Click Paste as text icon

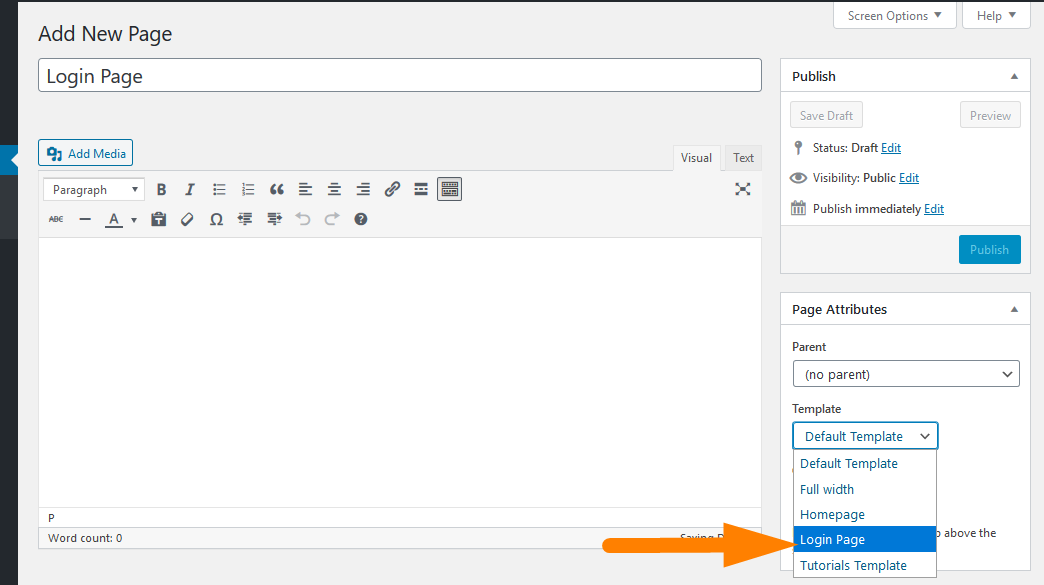coord(158,219)
